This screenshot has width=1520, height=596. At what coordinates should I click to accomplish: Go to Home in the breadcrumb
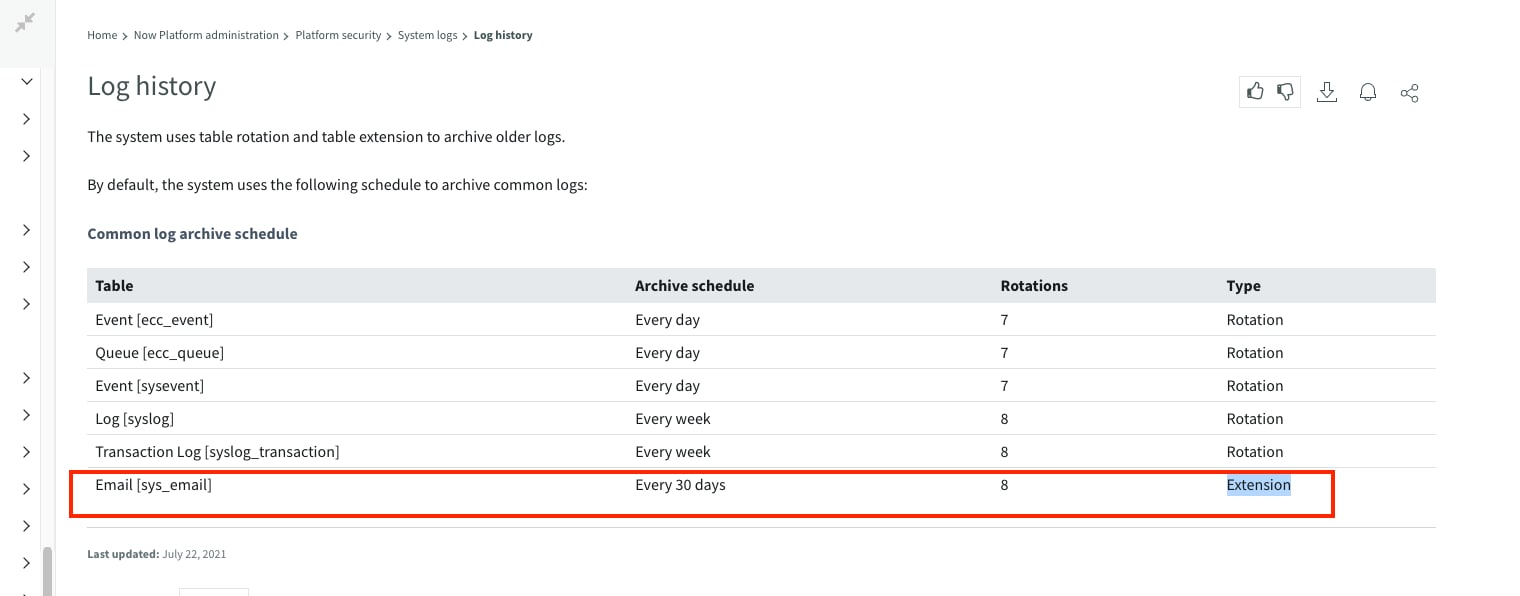pyautogui.click(x=102, y=35)
